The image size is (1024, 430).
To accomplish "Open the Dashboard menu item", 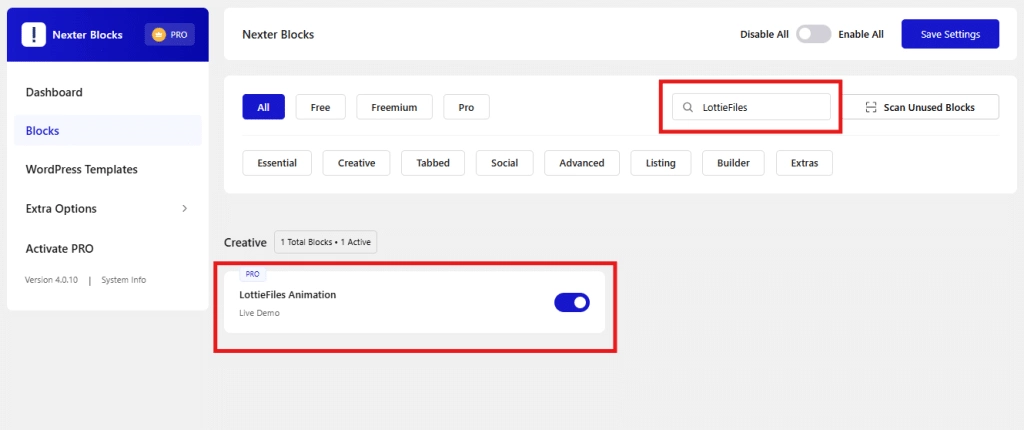I will tap(54, 92).
